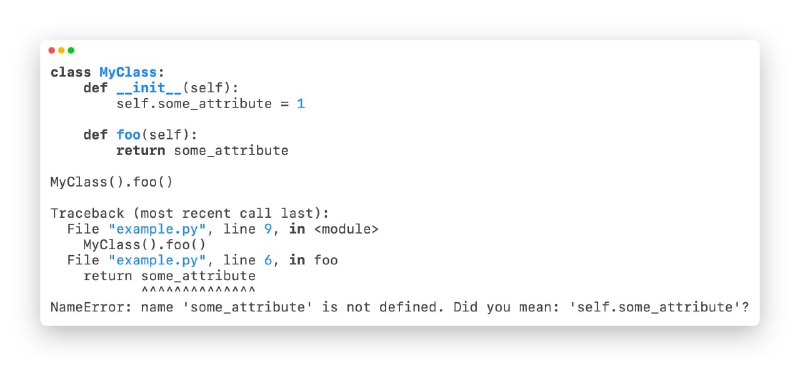Click the class keyword

click(70, 72)
